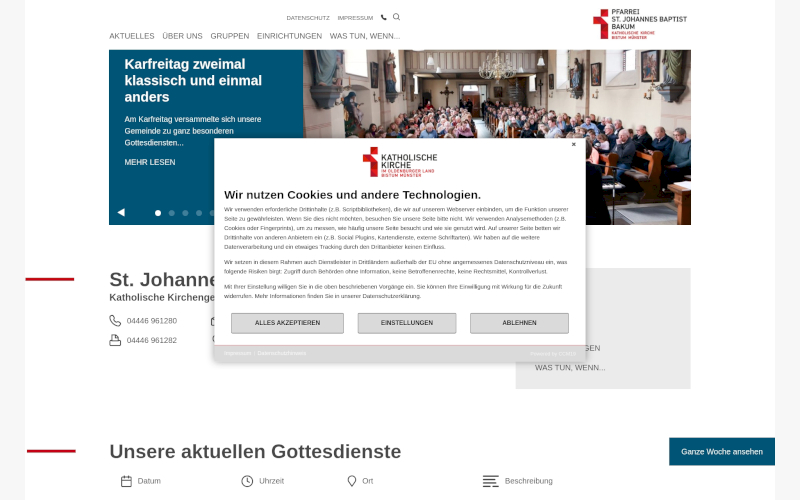Click the Katholische Kirche logo in cookie dialog
The image size is (800, 500).
coord(400,163)
